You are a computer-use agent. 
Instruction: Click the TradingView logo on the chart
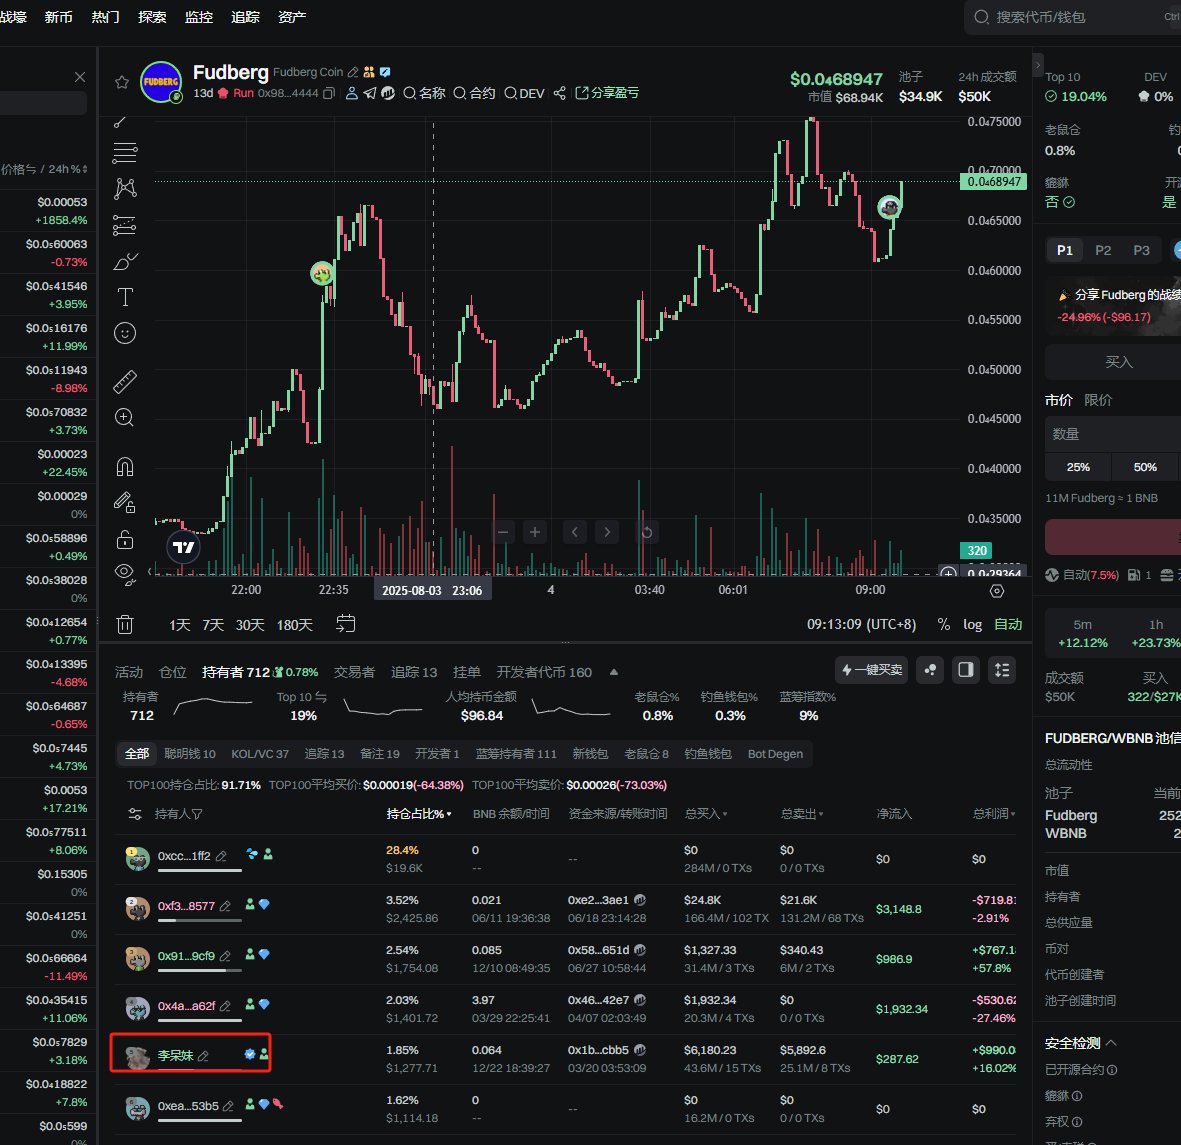point(184,547)
